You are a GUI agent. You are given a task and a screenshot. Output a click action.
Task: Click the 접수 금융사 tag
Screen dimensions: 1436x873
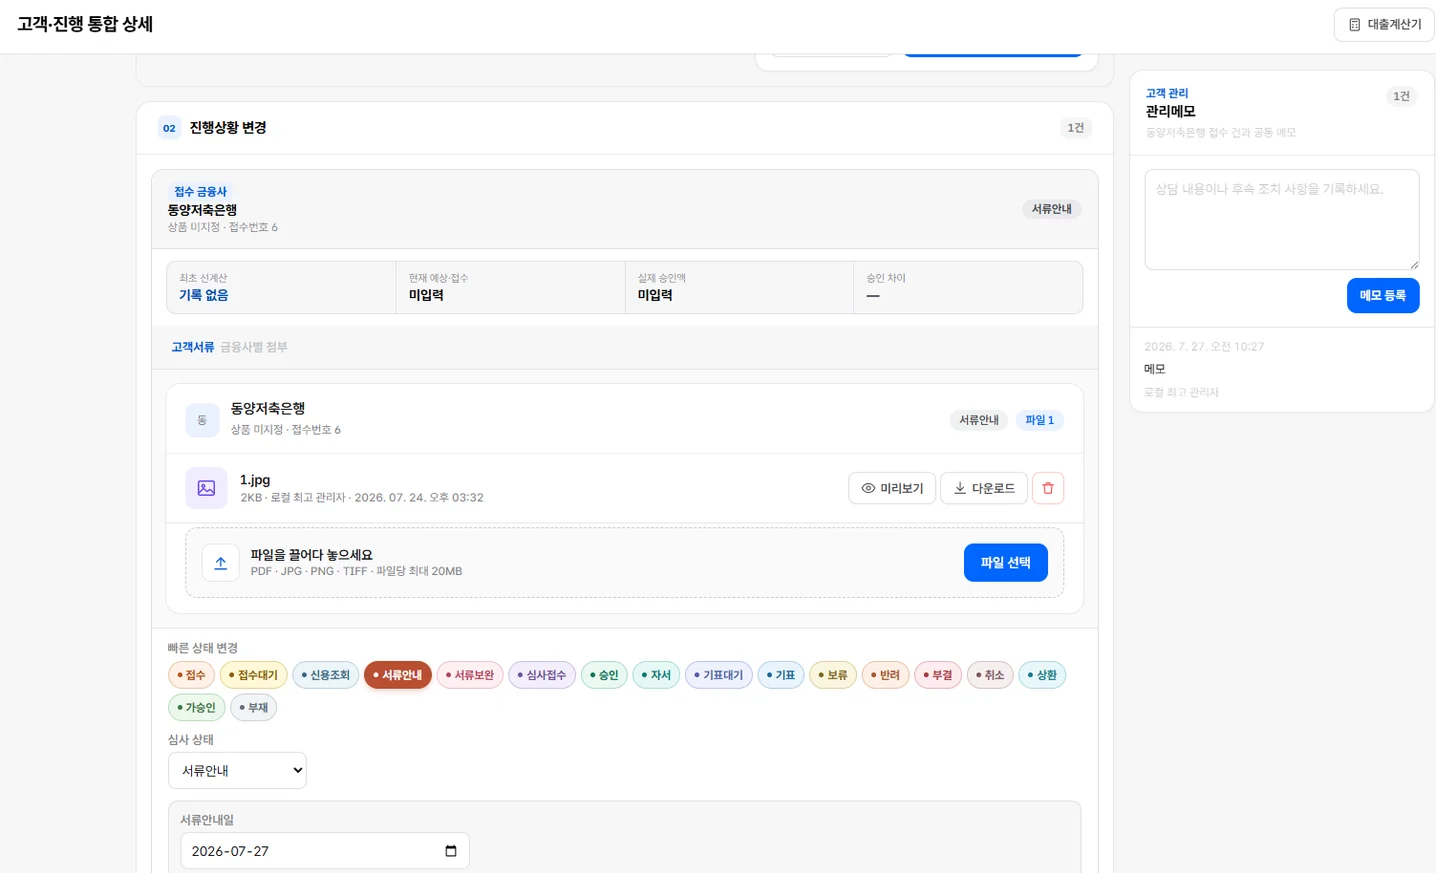click(201, 191)
